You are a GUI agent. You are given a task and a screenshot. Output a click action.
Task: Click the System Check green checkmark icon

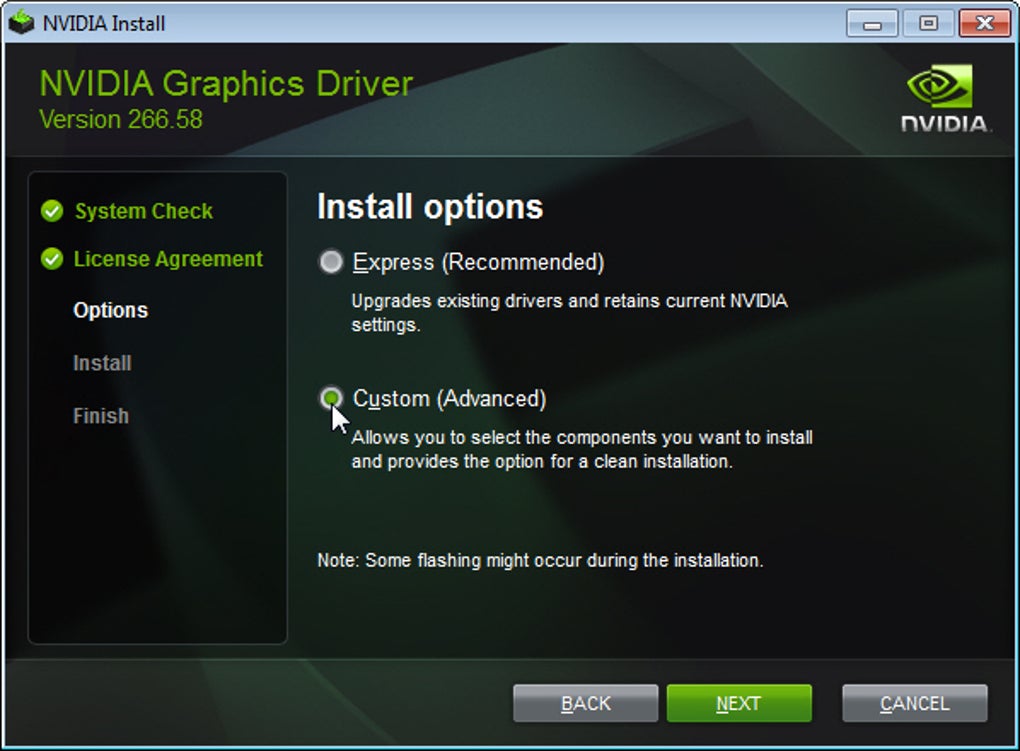52,211
